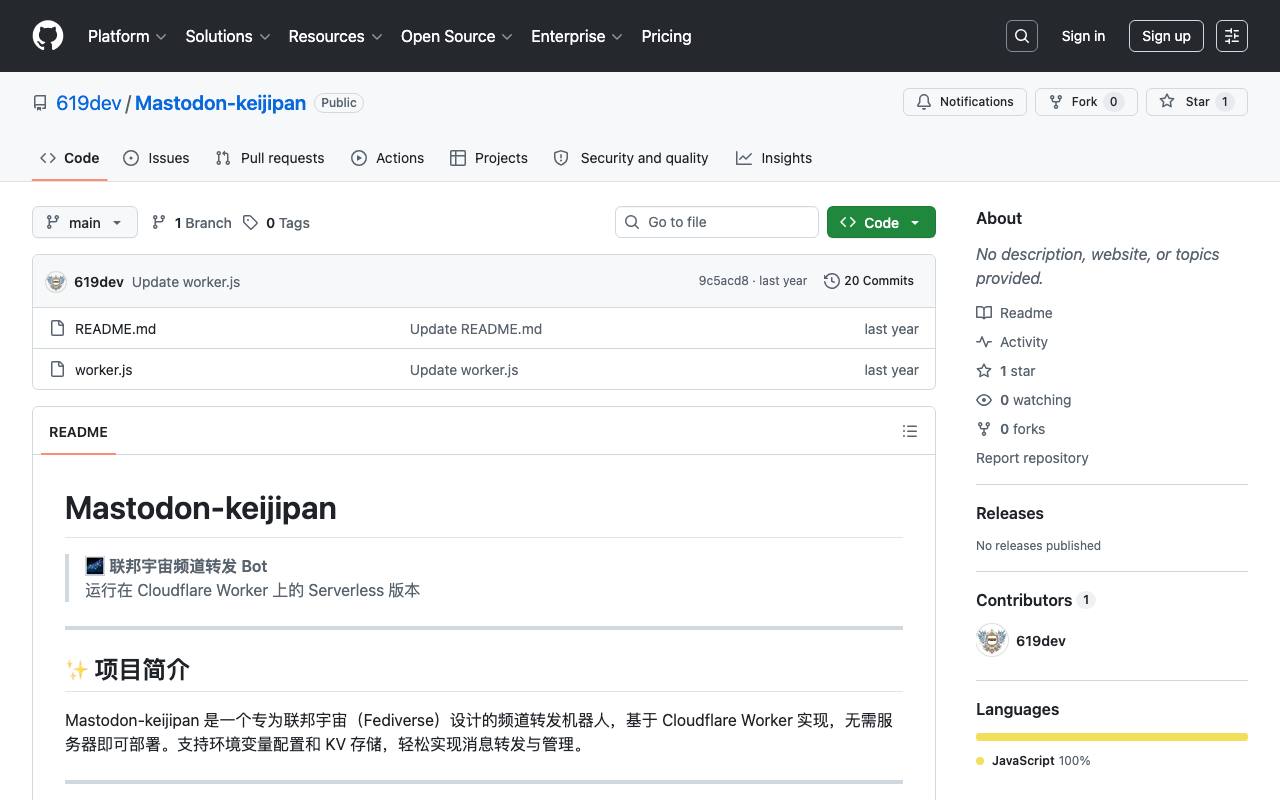Open the Security and quality tab
Viewport: 1280px width, 800px height.
pyautogui.click(x=631, y=158)
